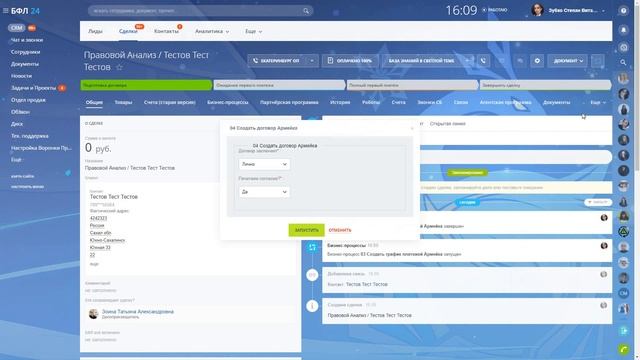Click the phone call icon button in deal toolbar
Screen dimensions: 640x360
click(483, 61)
